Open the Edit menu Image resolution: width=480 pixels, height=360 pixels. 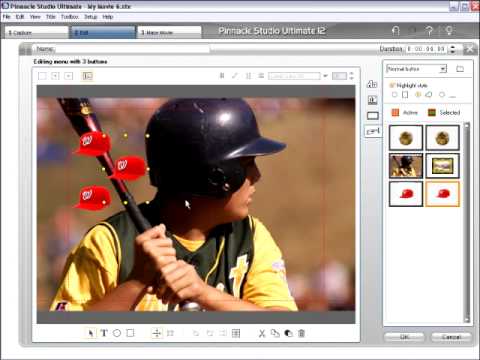pos(20,17)
